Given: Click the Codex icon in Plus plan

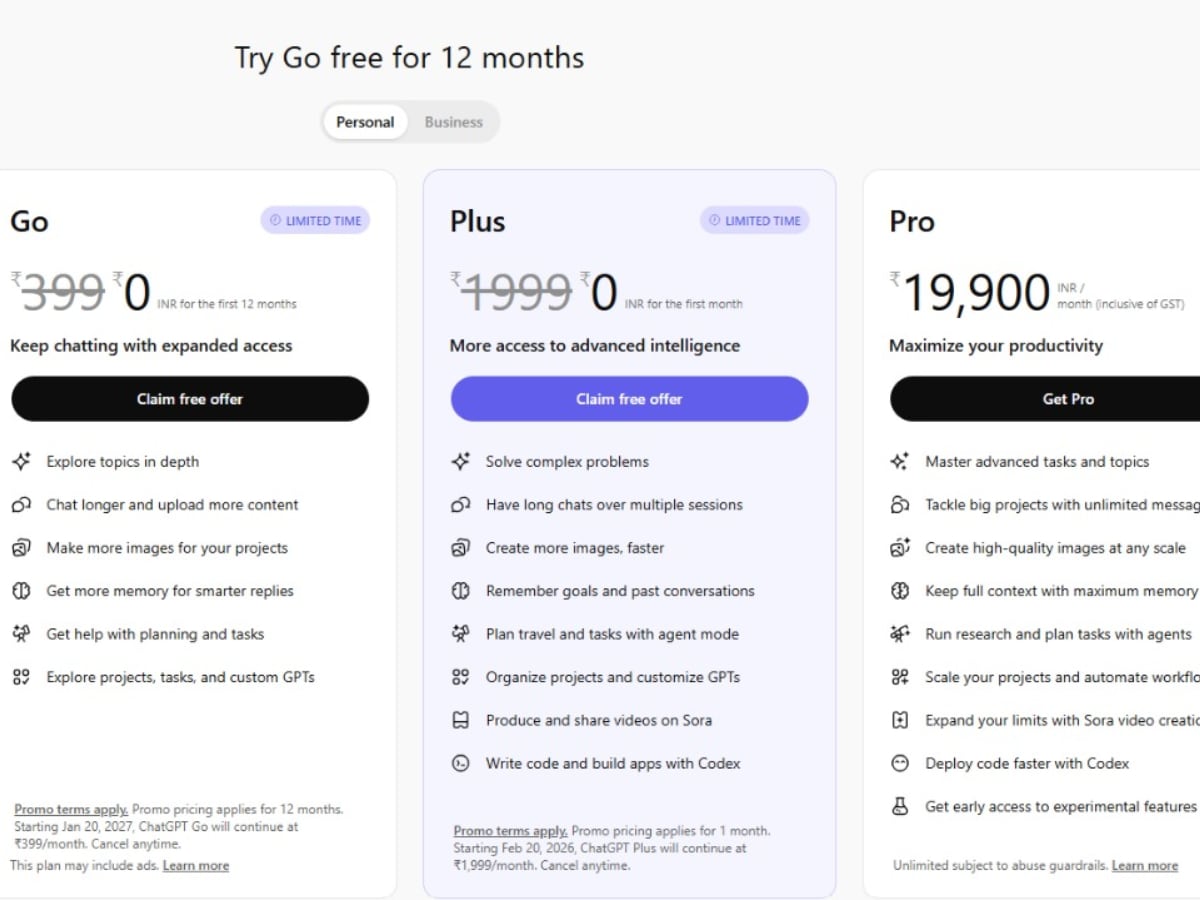Looking at the screenshot, I should point(460,763).
